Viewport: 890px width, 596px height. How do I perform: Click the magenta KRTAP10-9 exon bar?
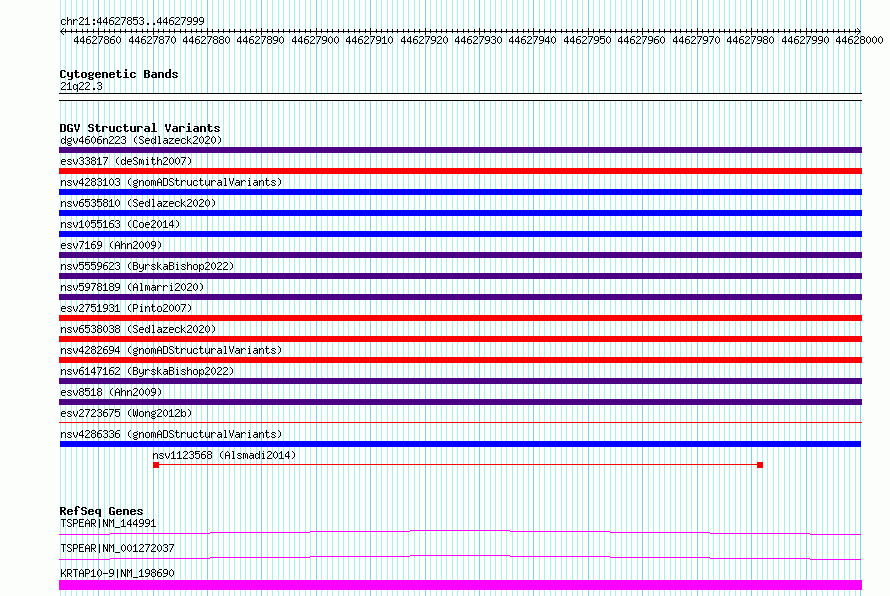click(460, 585)
